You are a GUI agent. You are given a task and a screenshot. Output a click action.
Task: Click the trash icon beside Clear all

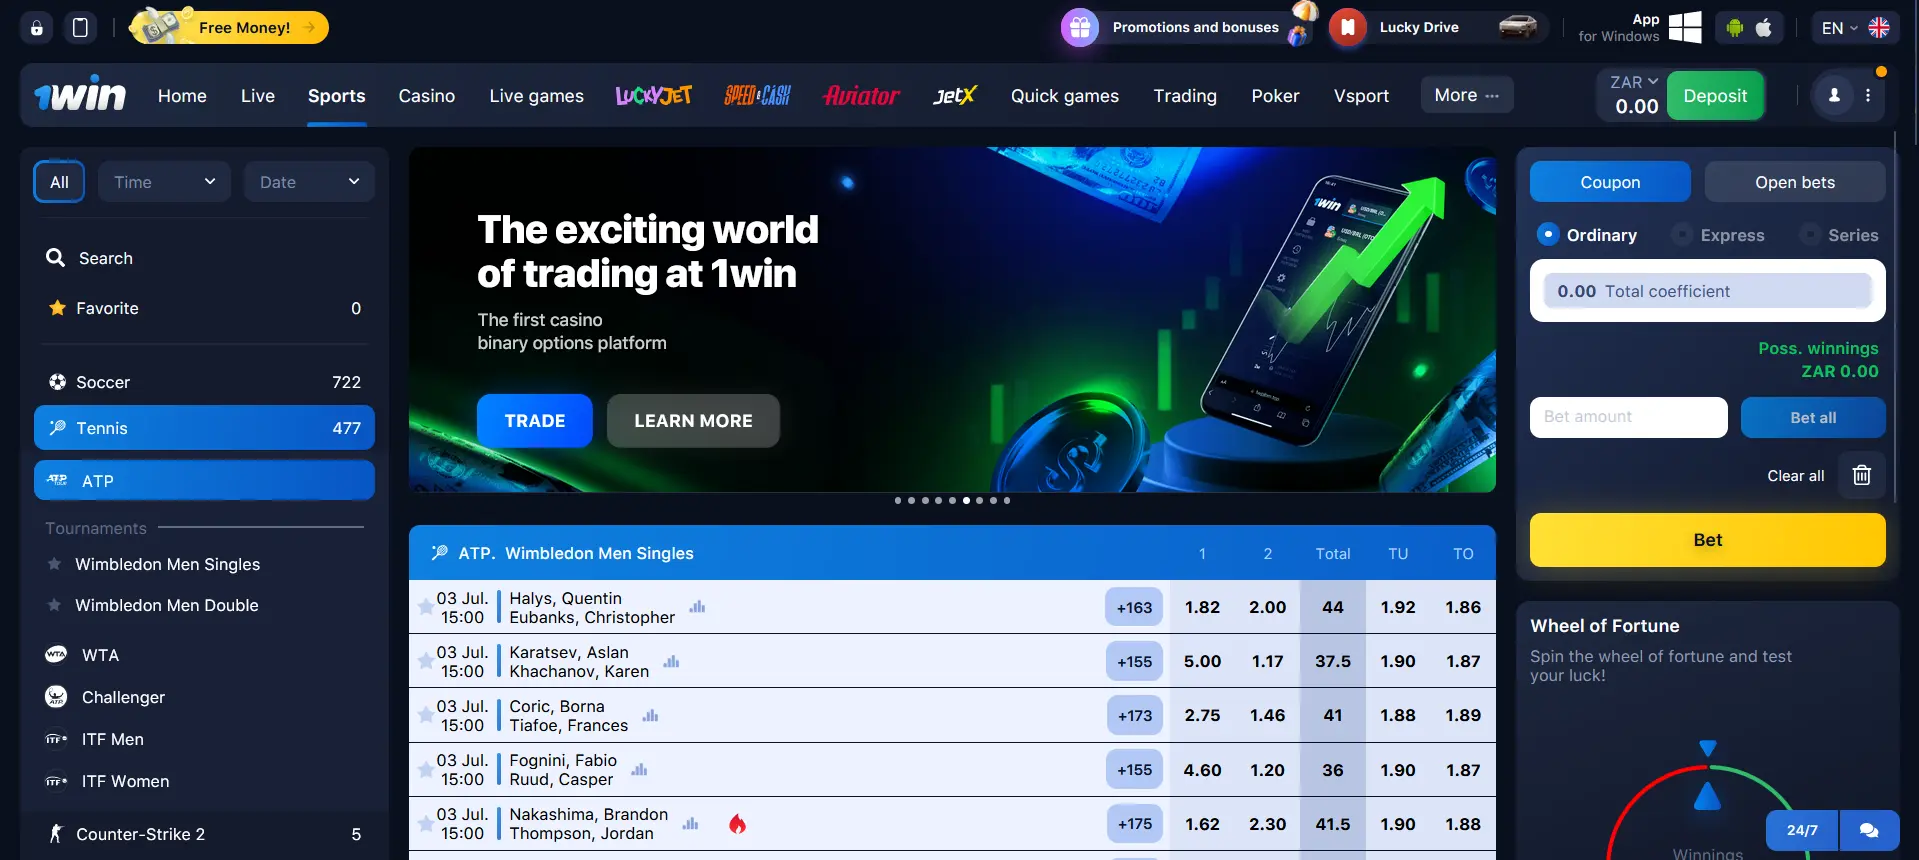pos(1861,475)
